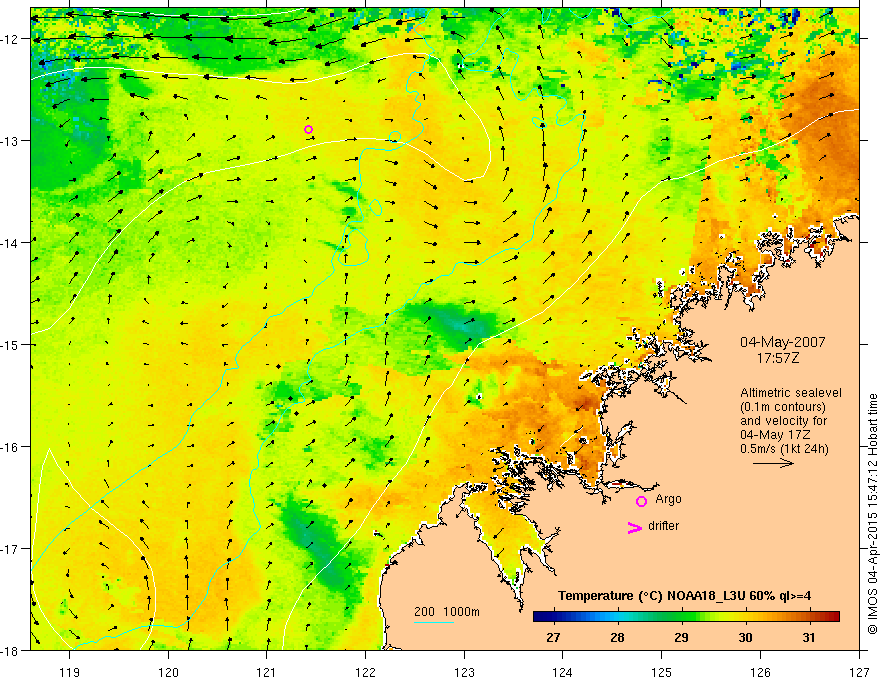Click the 121 longitude axis label

coord(267,672)
